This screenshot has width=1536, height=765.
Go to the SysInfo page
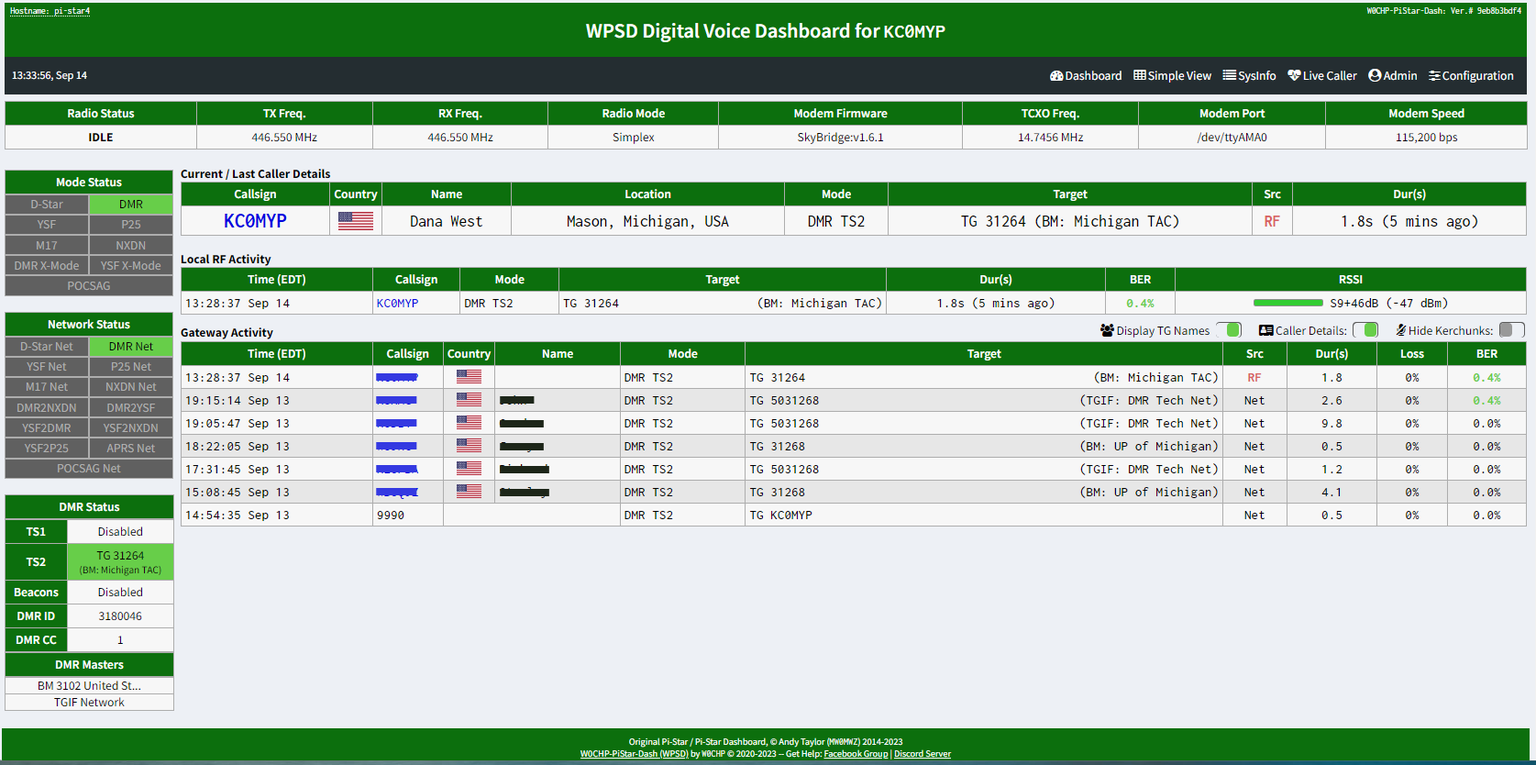(1256, 76)
